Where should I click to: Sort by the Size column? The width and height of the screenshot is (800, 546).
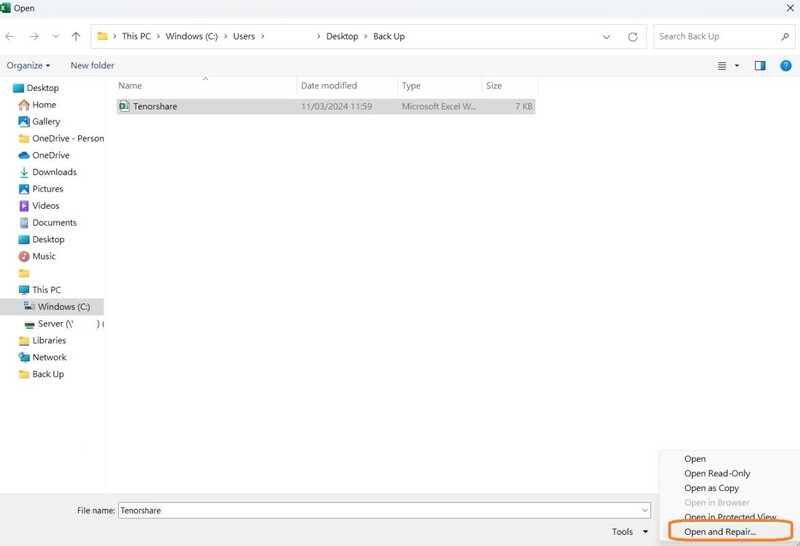click(494, 86)
